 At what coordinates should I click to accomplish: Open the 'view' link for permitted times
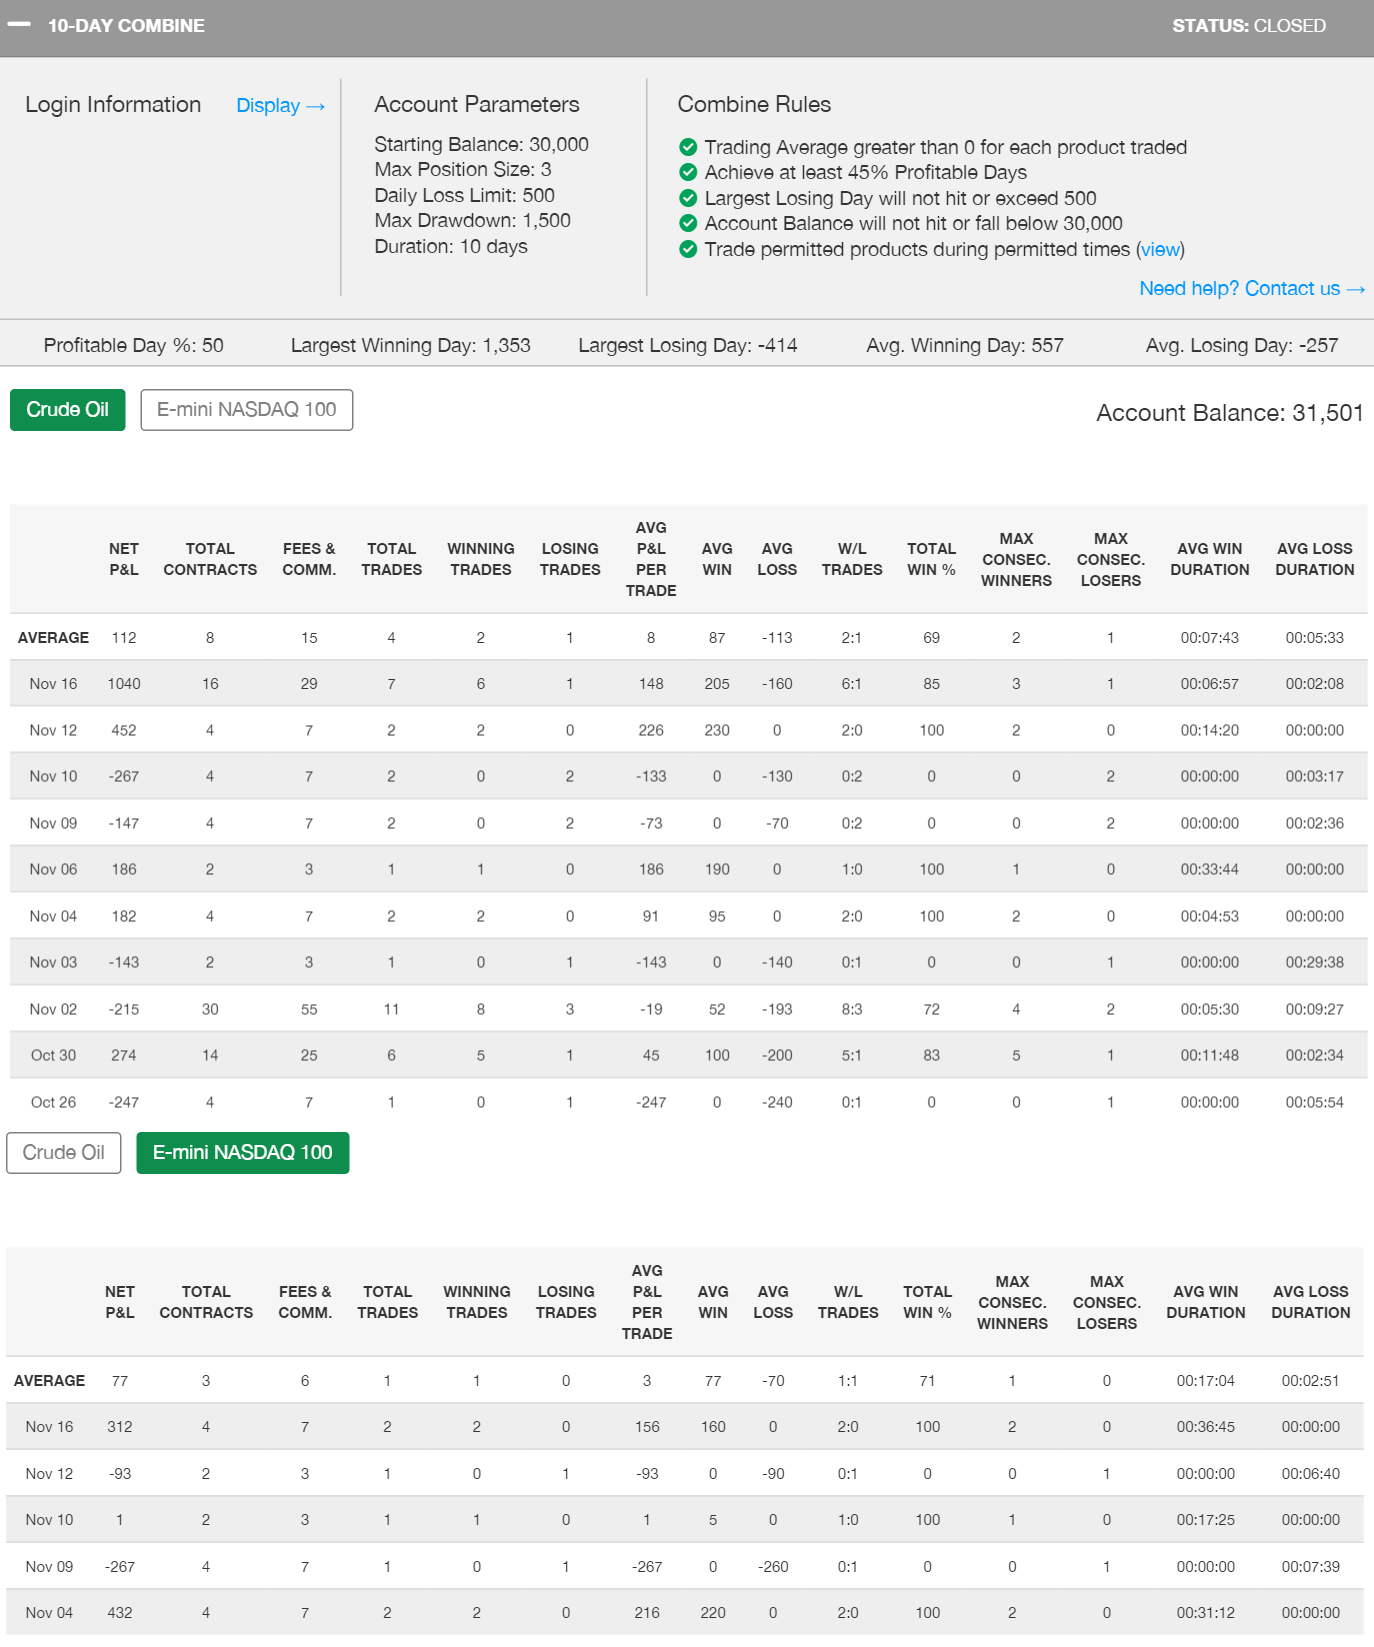[x=1160, y=249]
